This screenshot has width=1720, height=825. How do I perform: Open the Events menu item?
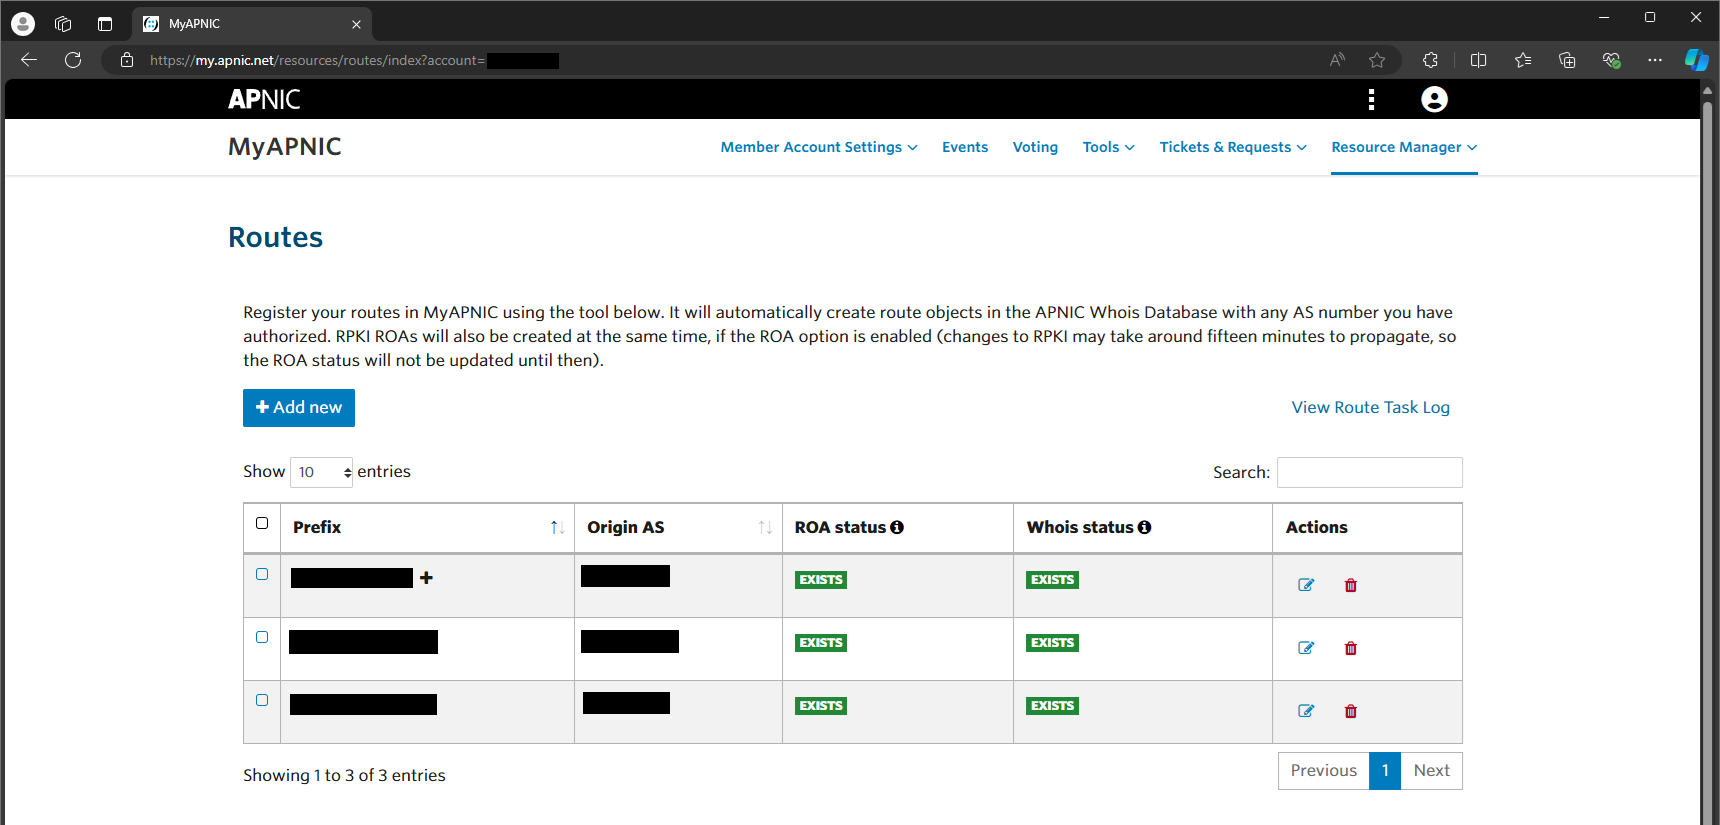point(965,147)
